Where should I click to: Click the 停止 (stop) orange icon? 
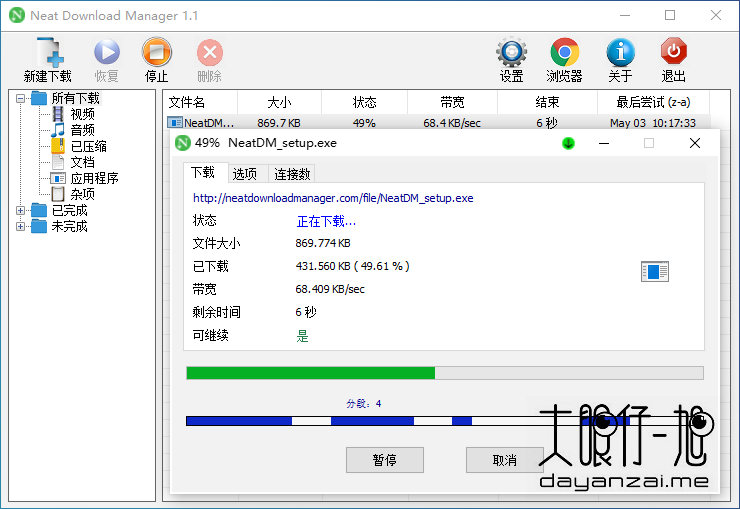(157, 52)
